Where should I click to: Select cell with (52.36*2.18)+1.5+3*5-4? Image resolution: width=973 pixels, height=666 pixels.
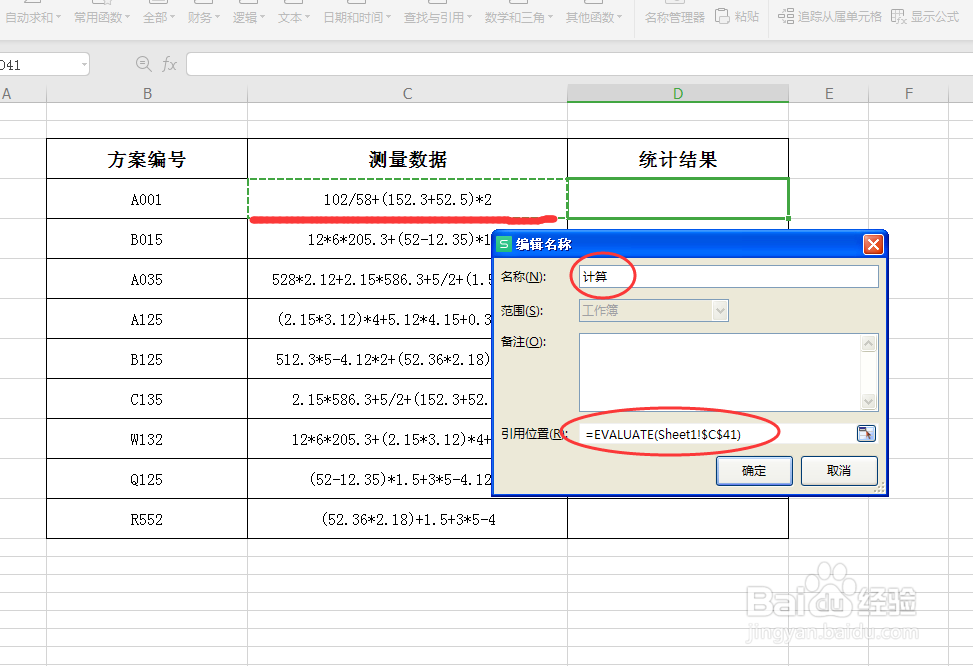[407, 519]
